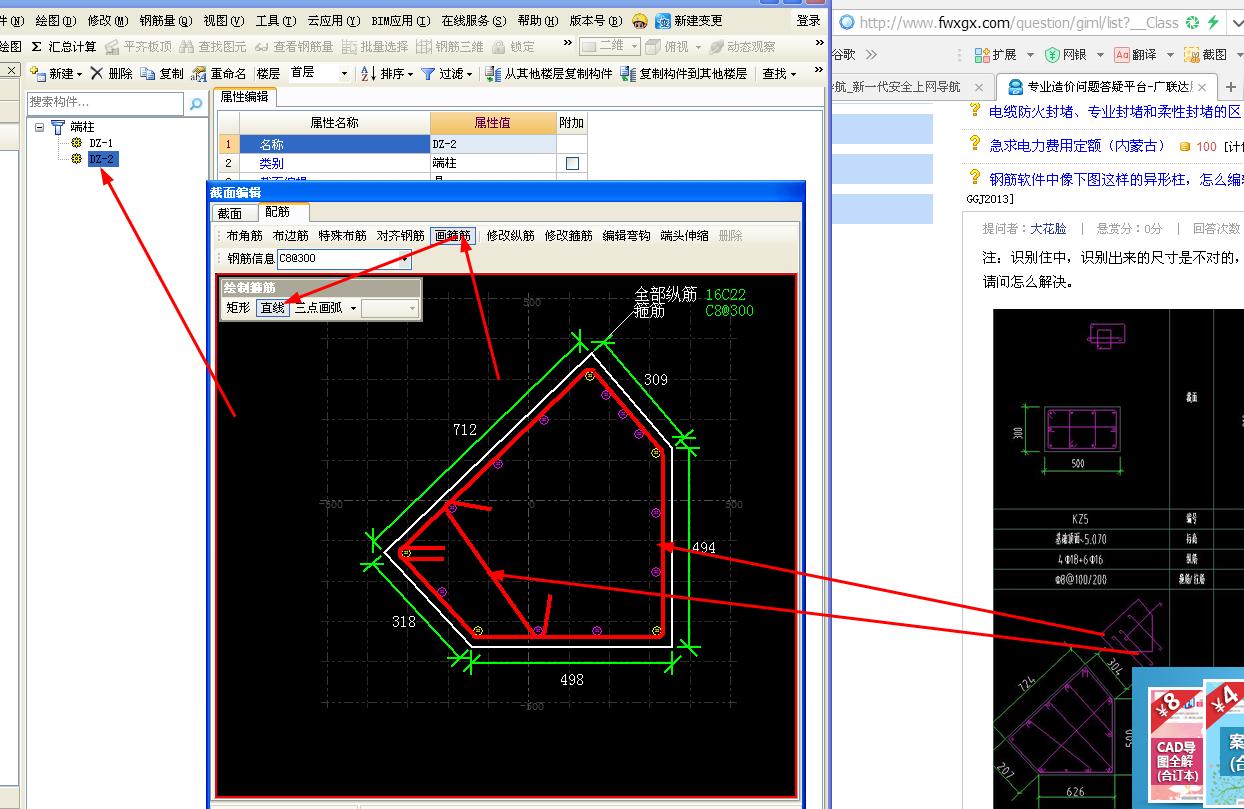Run 汇总计算 from the toolbar
1244x809 pixels.
64,47
